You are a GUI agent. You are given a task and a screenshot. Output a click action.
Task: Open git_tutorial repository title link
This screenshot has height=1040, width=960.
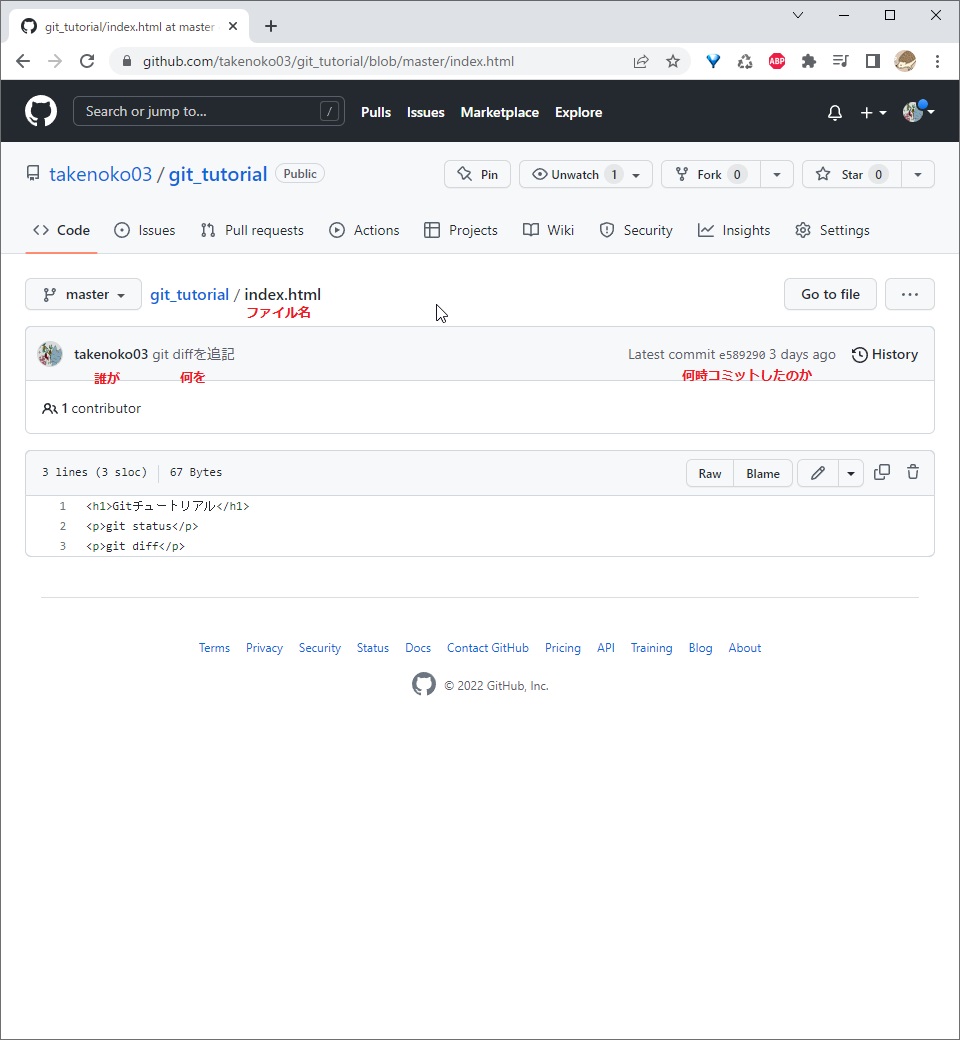tap(218, 174)
